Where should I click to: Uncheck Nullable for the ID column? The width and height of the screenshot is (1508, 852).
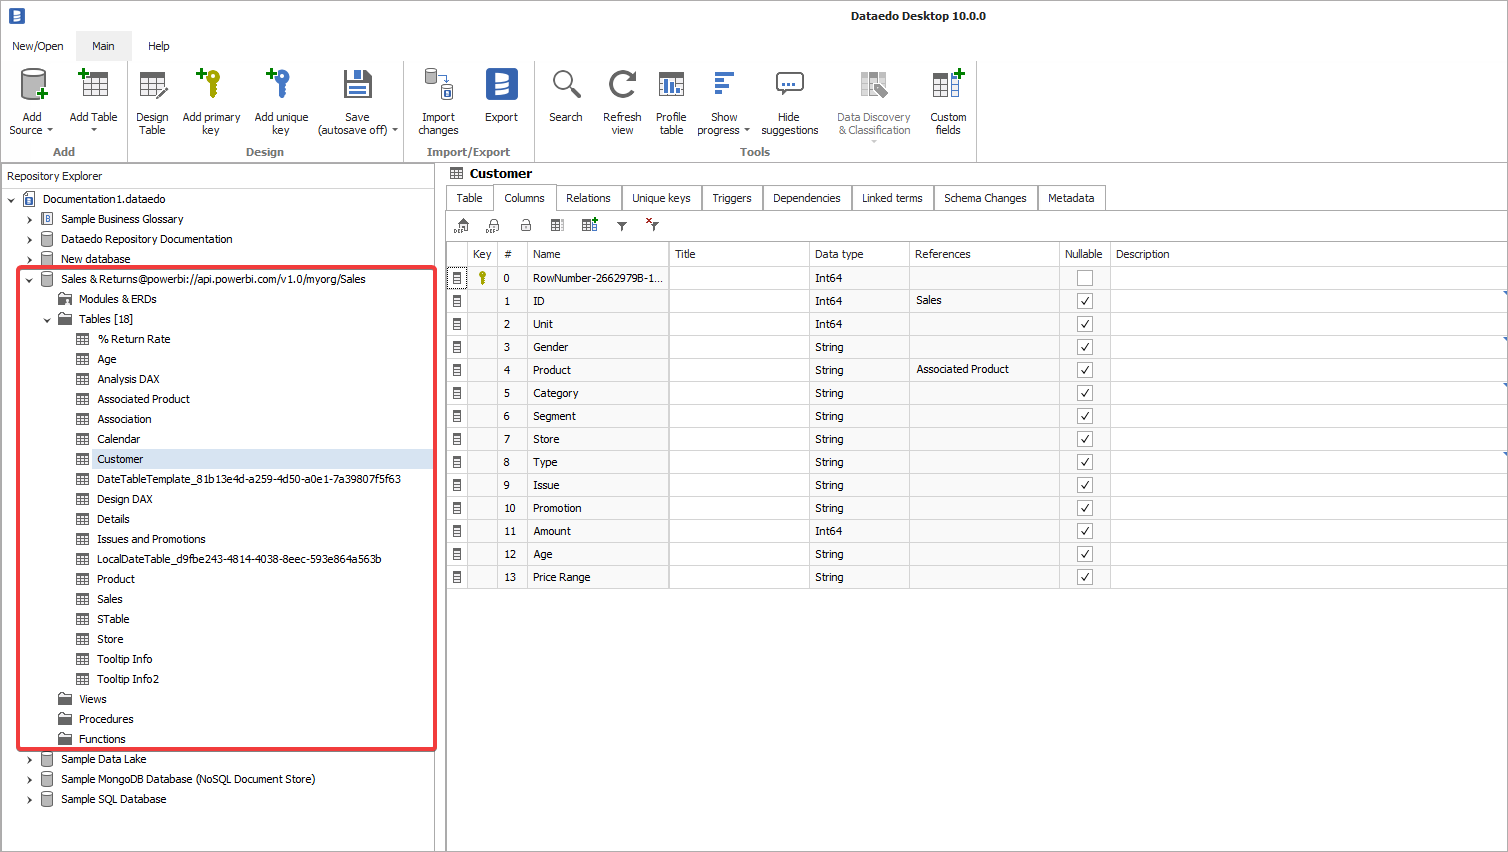click(x=1084, y=300)
